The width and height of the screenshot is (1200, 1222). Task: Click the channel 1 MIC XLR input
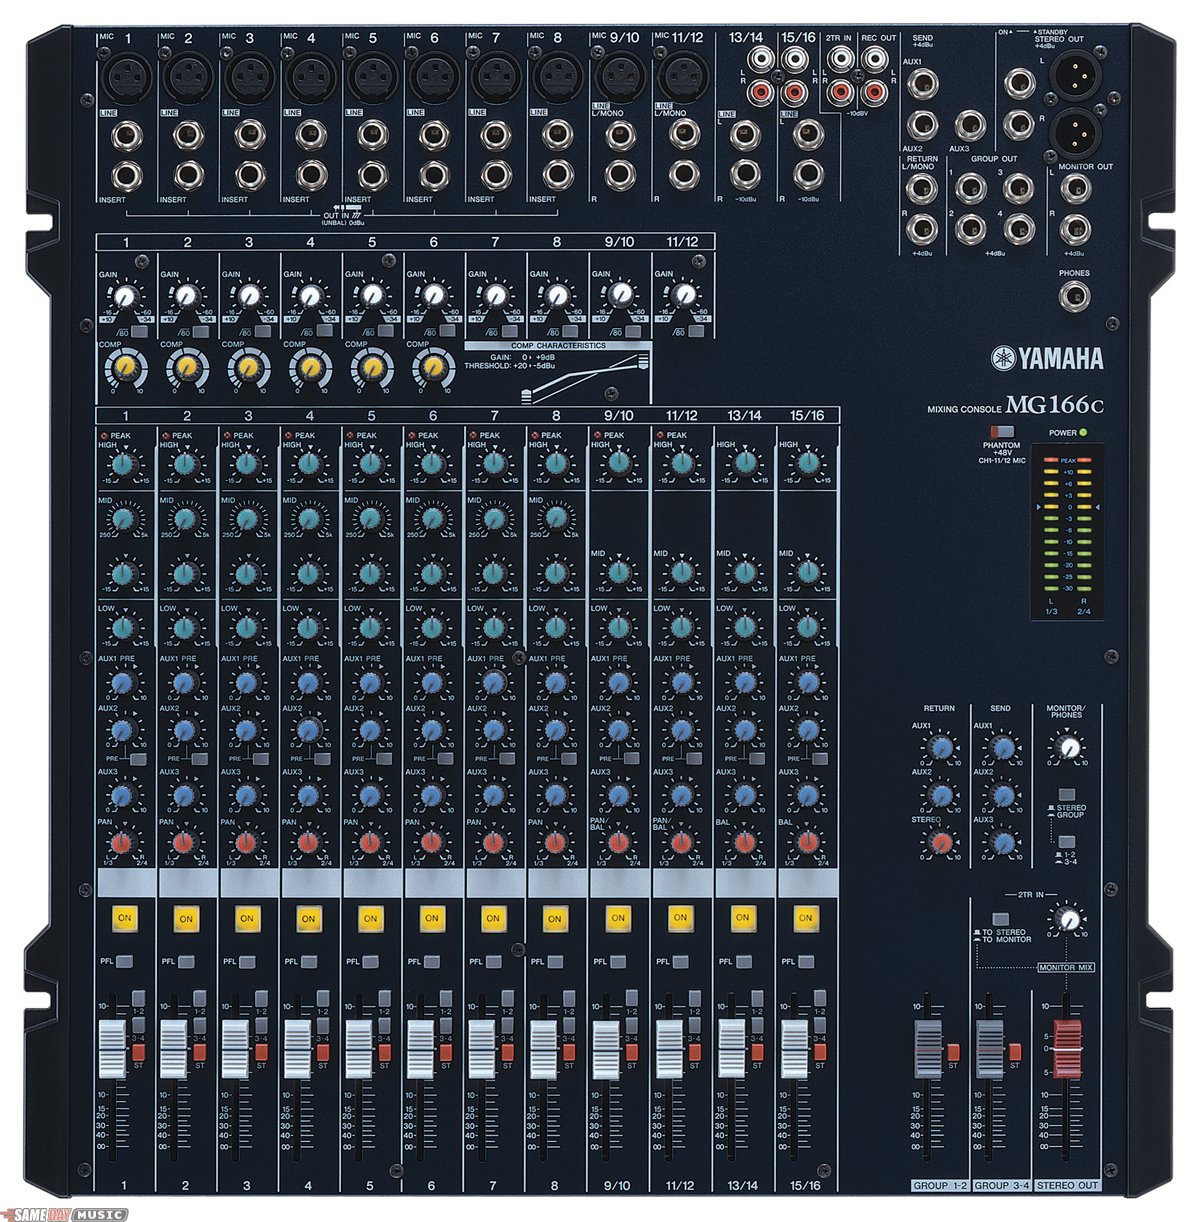tap(125, 73)
